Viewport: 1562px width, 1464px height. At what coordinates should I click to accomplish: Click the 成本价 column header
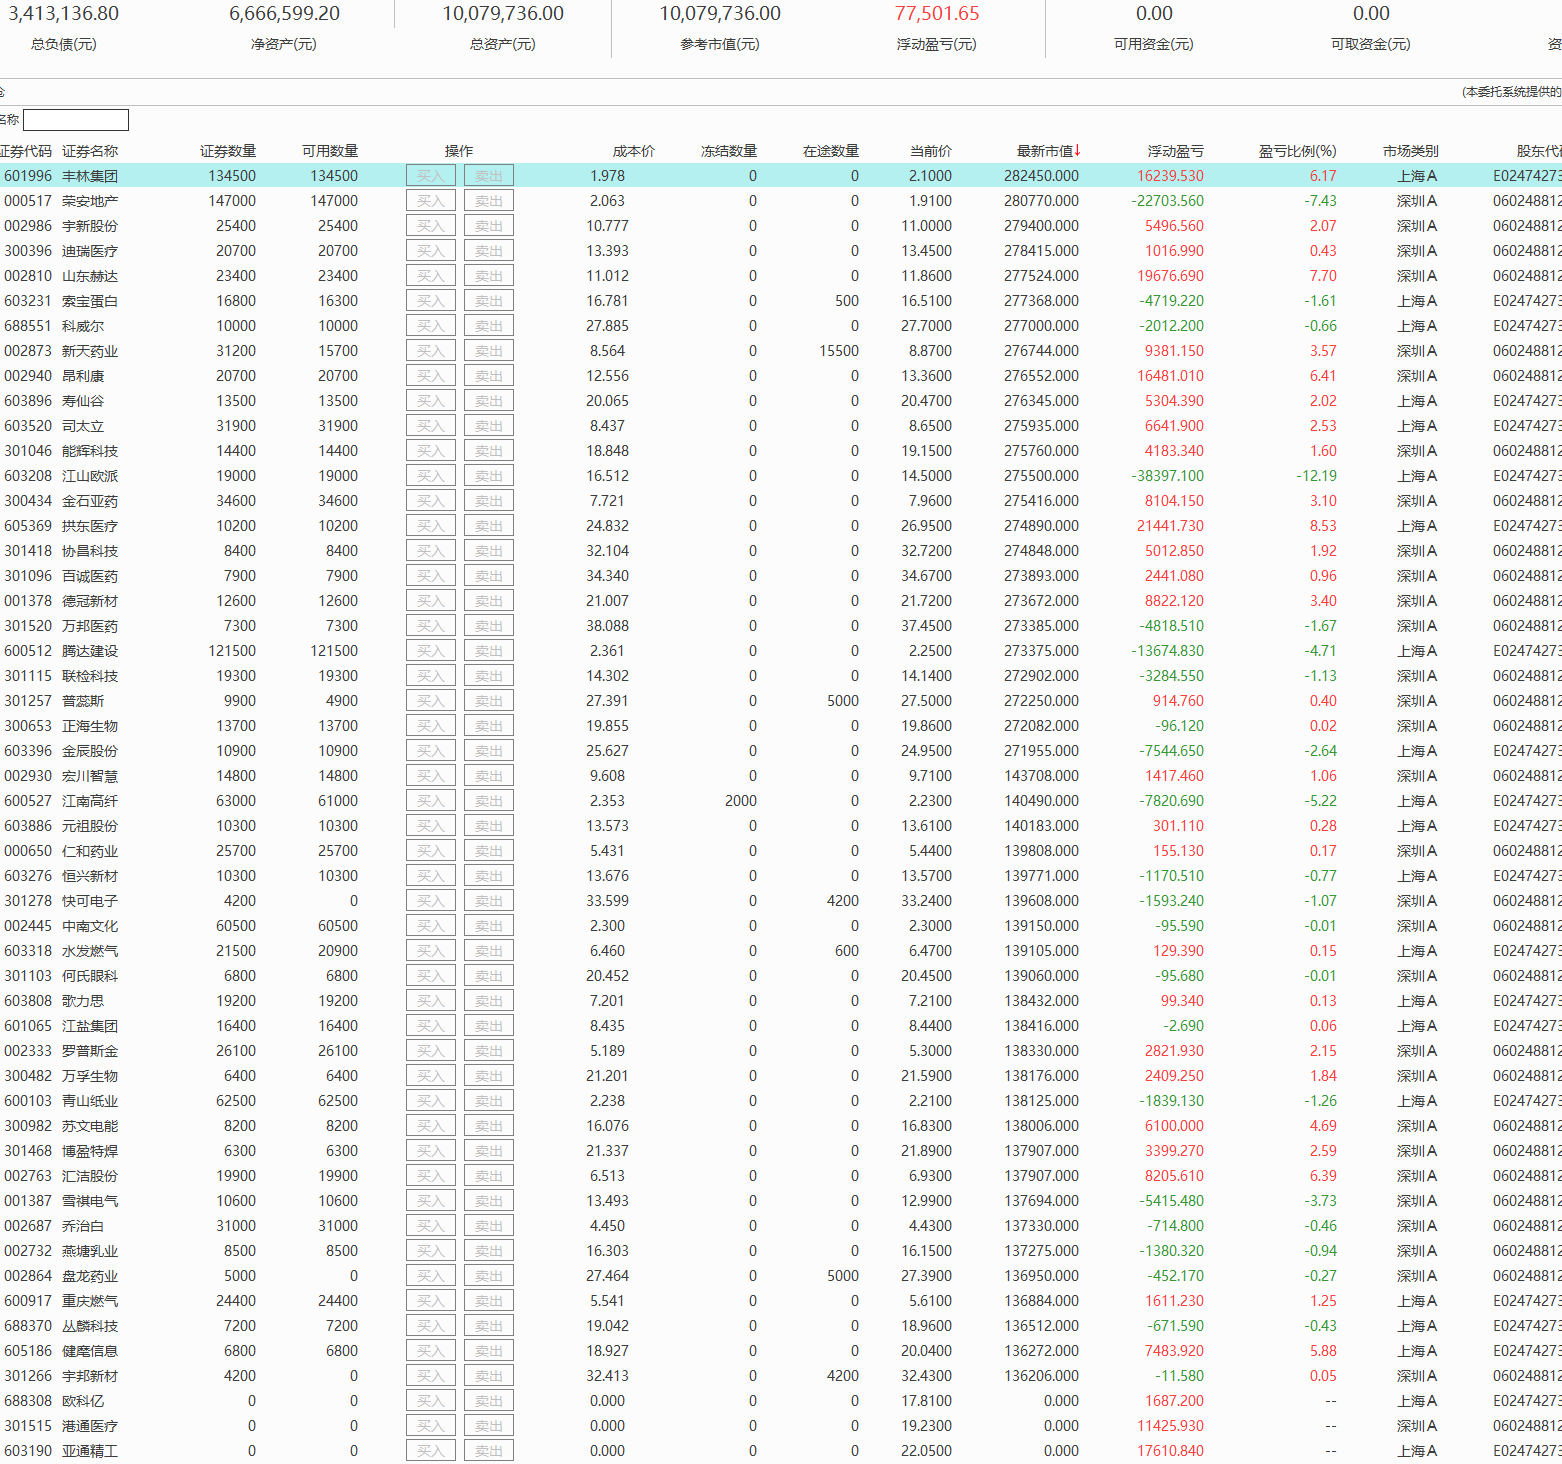coord(633,151)
